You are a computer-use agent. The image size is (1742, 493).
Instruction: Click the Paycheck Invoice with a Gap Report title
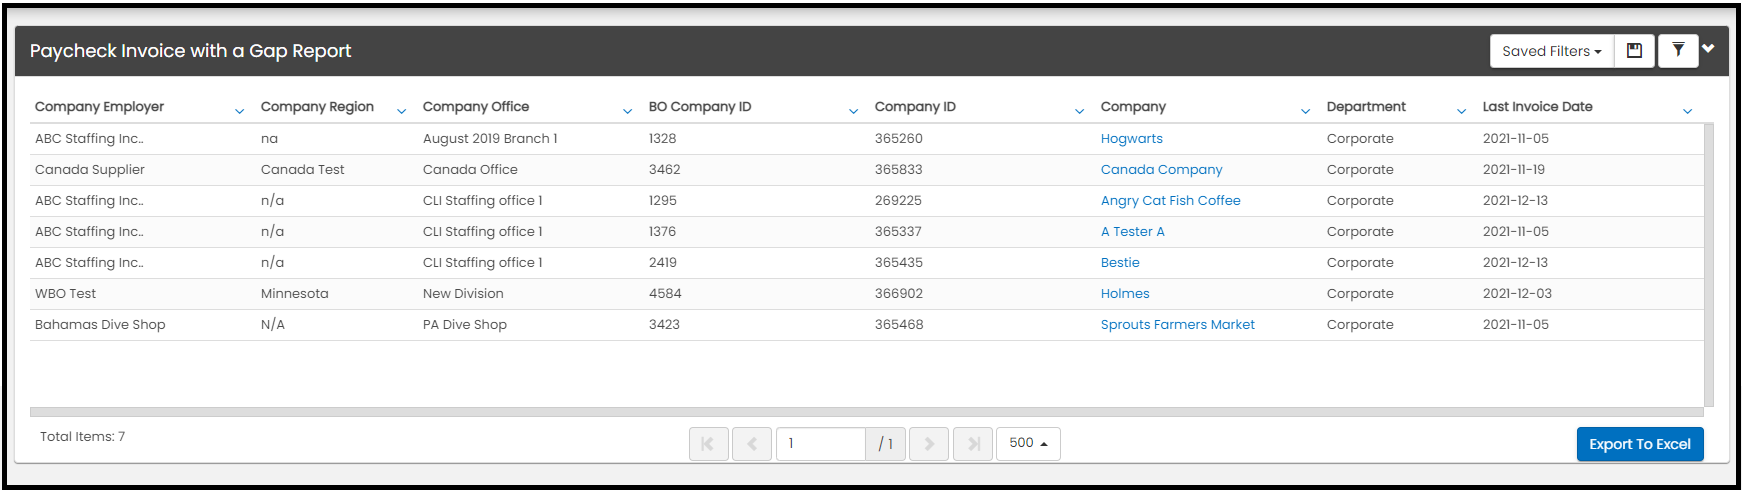pyautogui.click(x=190, y=51)
